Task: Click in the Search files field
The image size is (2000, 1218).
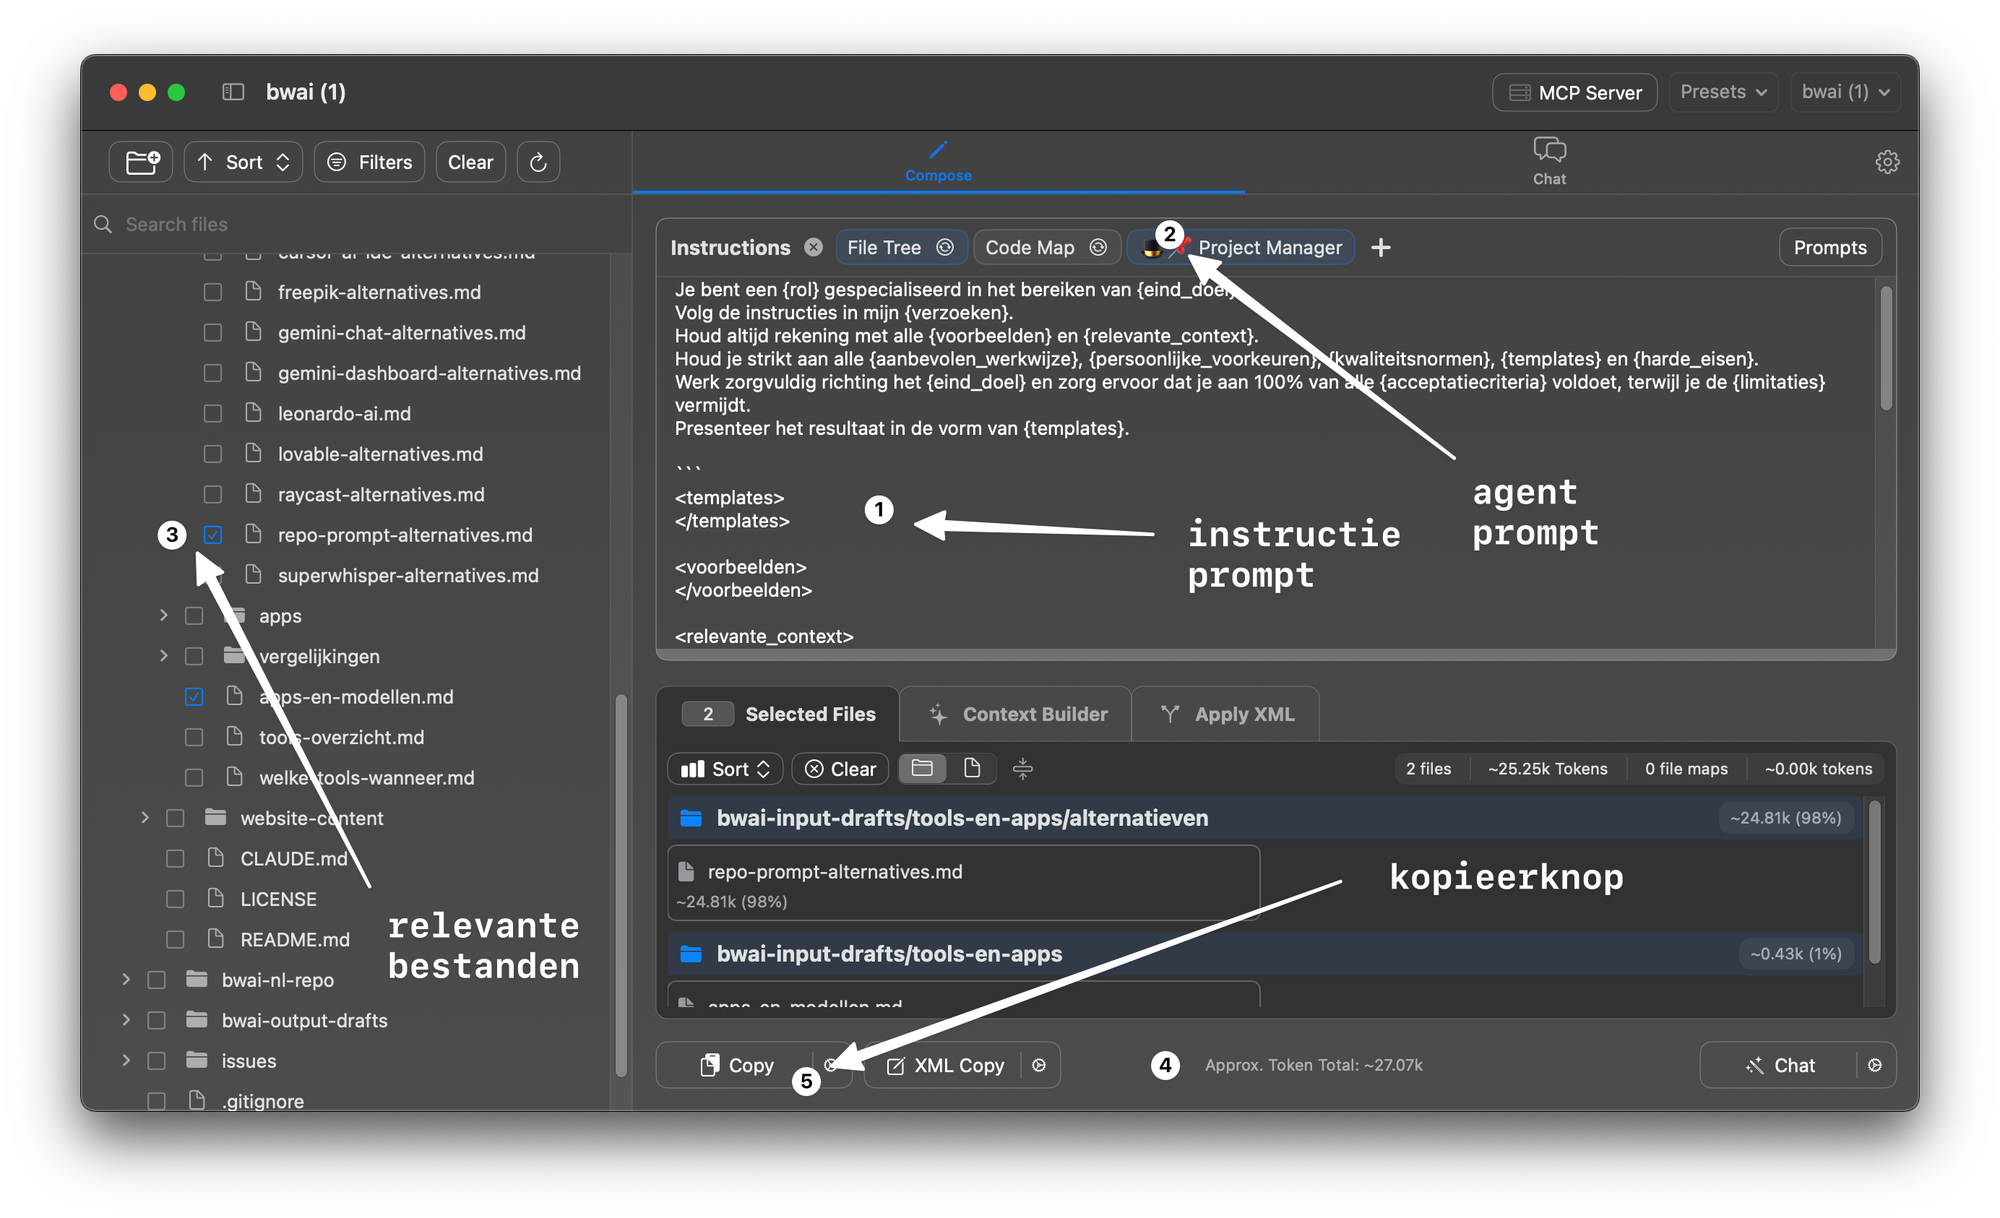Action: [x=355, y=224]
